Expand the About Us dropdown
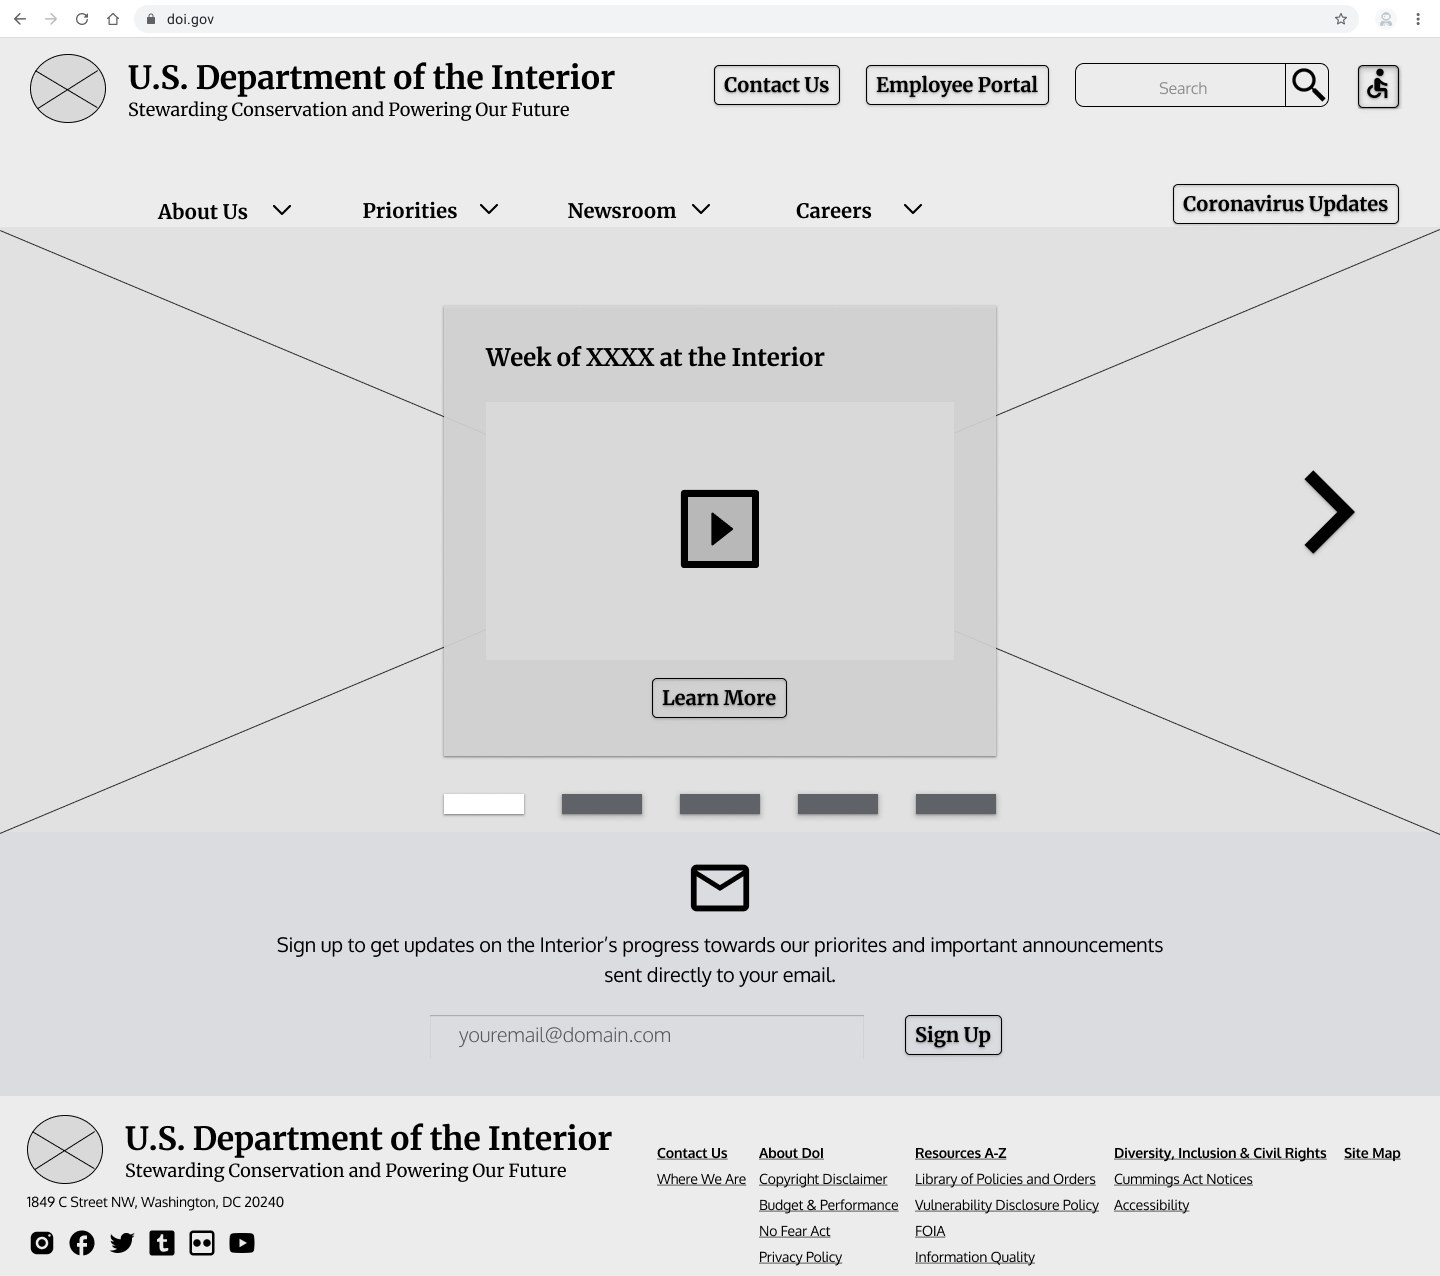This screenshot has height=1276, width=1440. pos(224,211)
